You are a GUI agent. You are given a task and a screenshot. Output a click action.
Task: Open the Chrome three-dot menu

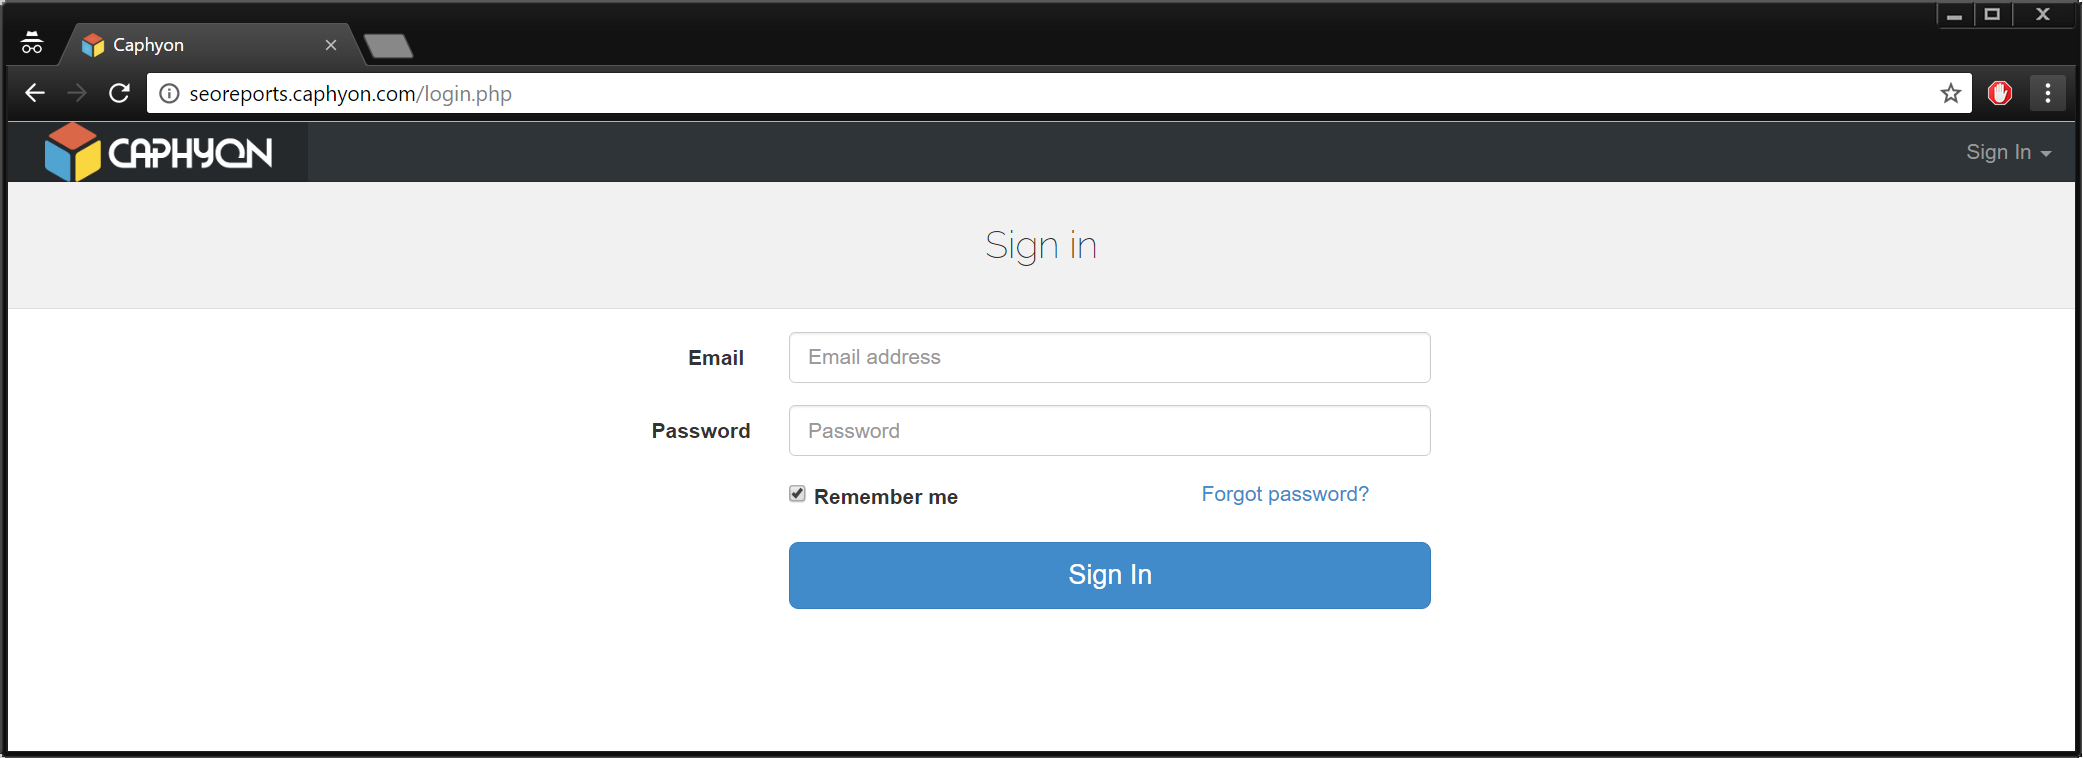tap(2048, 93)
